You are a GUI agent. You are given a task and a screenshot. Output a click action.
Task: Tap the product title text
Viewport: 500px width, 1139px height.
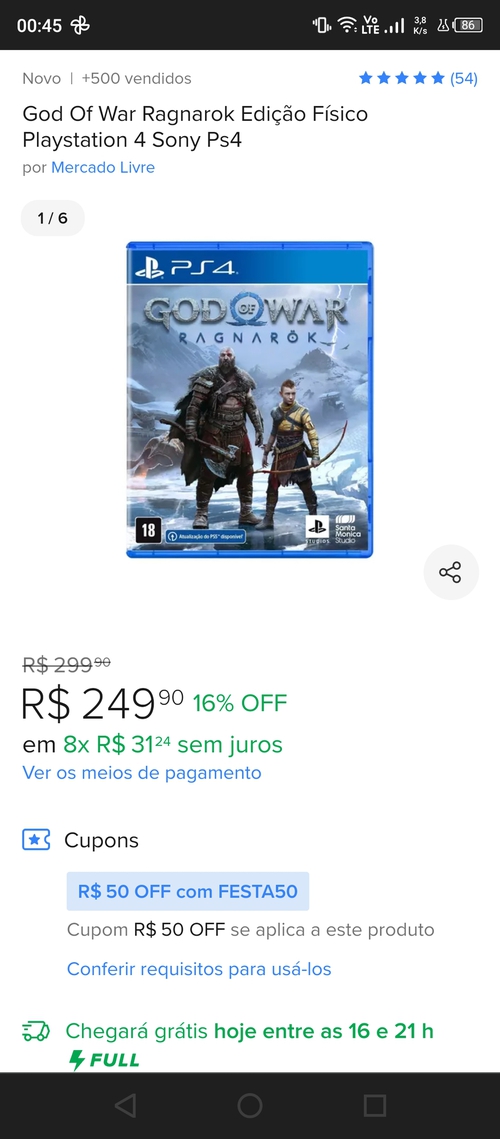click(195, 126)
